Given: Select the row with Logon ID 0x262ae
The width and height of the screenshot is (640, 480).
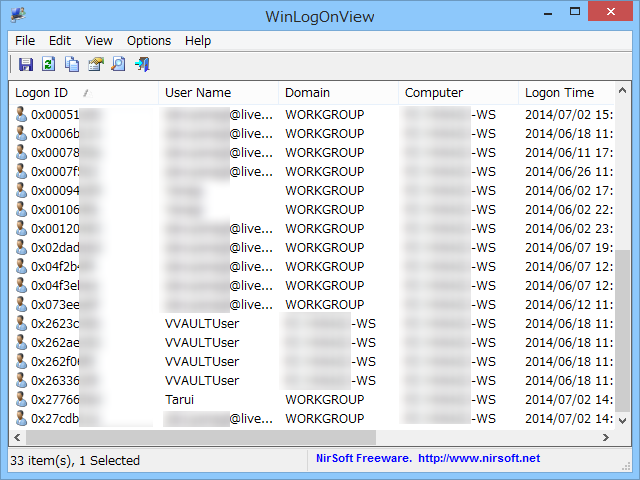Looking at the screenshot, I should click(x=312, y=342).
